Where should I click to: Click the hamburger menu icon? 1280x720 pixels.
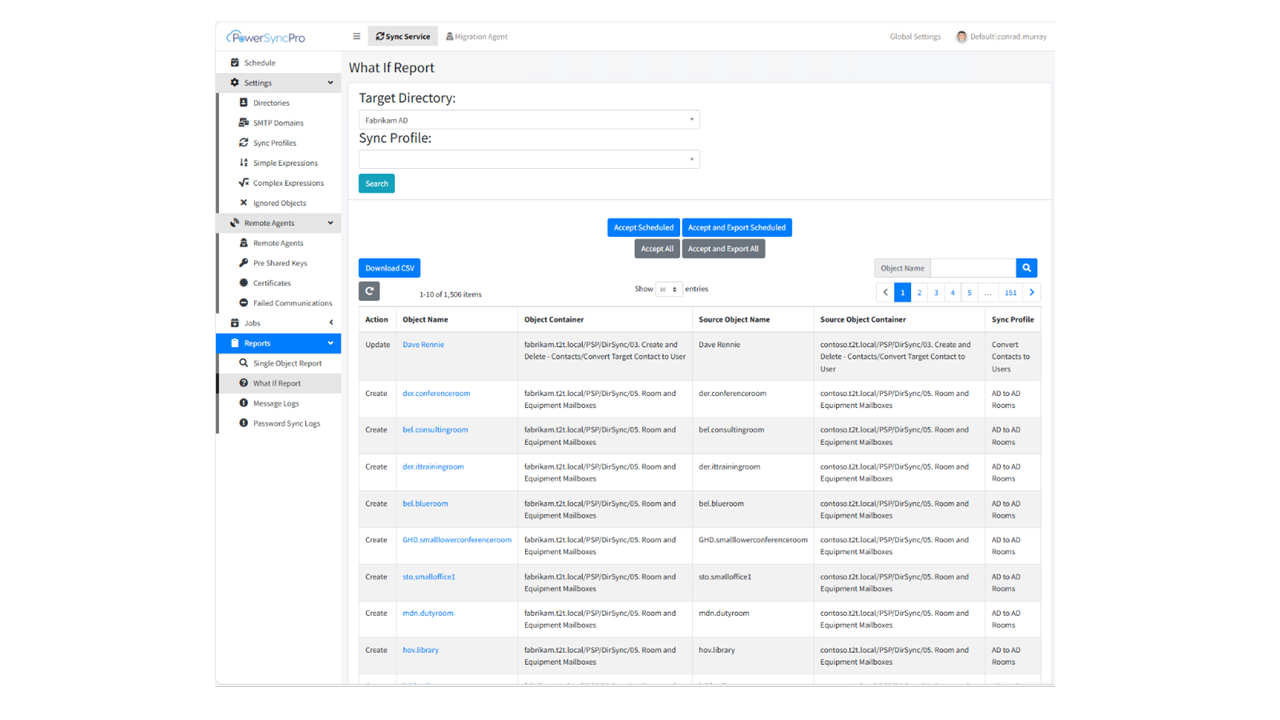pyautogui.click(x=356, y=37)
